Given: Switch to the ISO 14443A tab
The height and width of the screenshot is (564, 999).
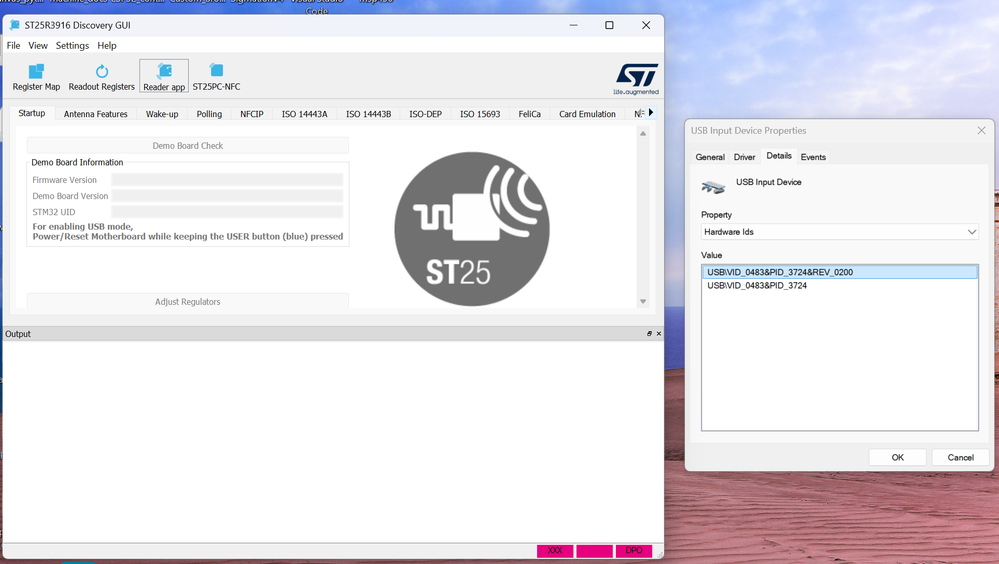Looking at the screenshot, I should click(x=305, y=114).
